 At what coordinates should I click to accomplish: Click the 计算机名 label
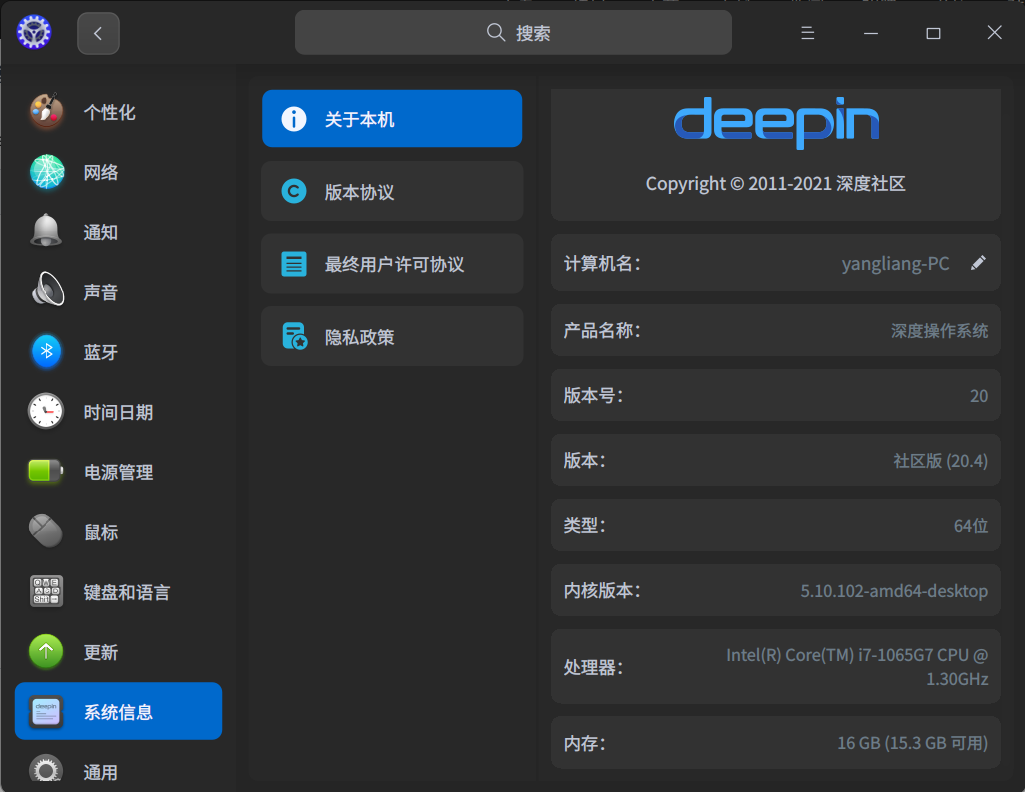(x=602, y=263)
